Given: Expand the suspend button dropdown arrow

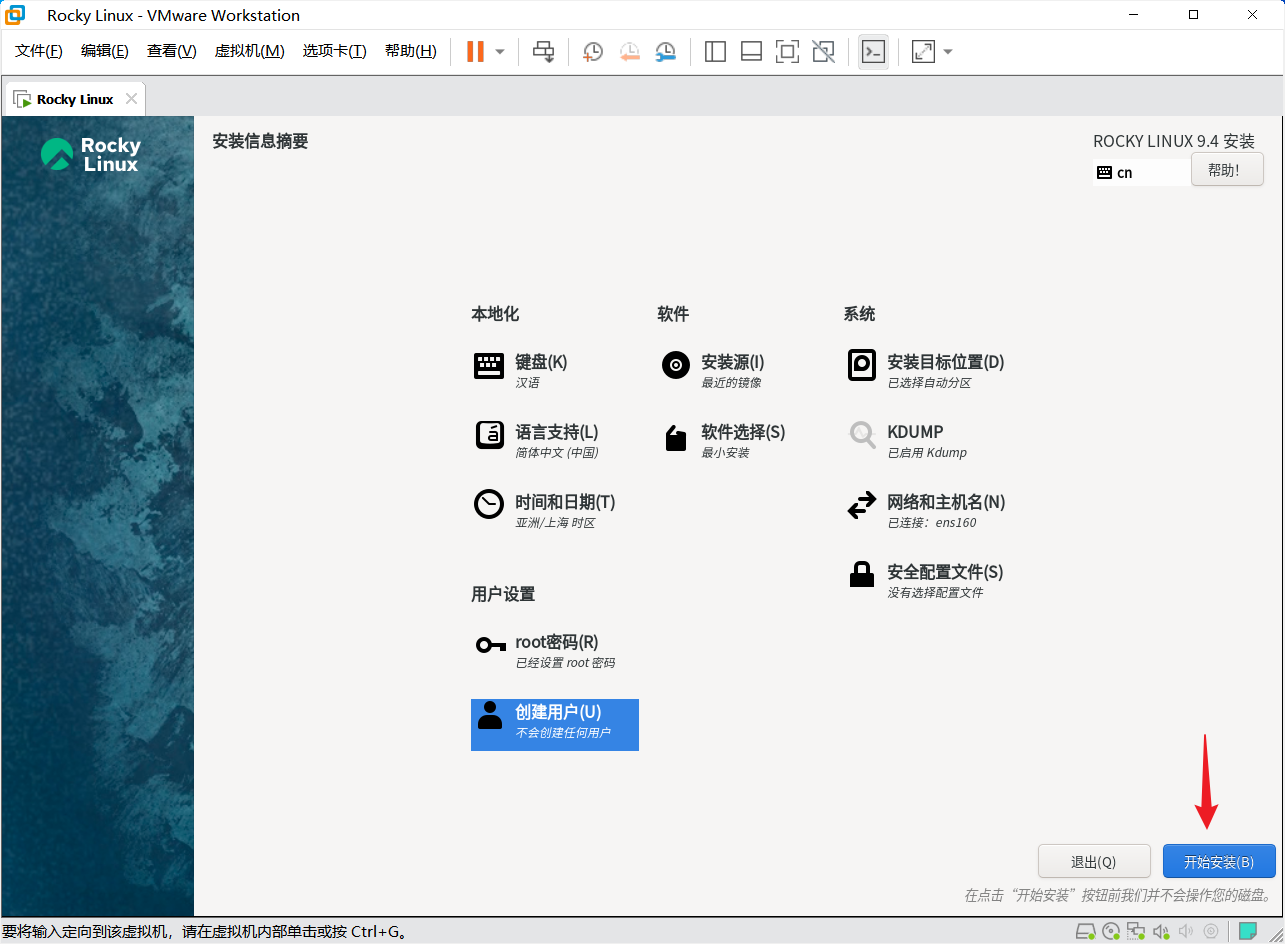Looking at the screenshot, I should [x=498, y=51].
